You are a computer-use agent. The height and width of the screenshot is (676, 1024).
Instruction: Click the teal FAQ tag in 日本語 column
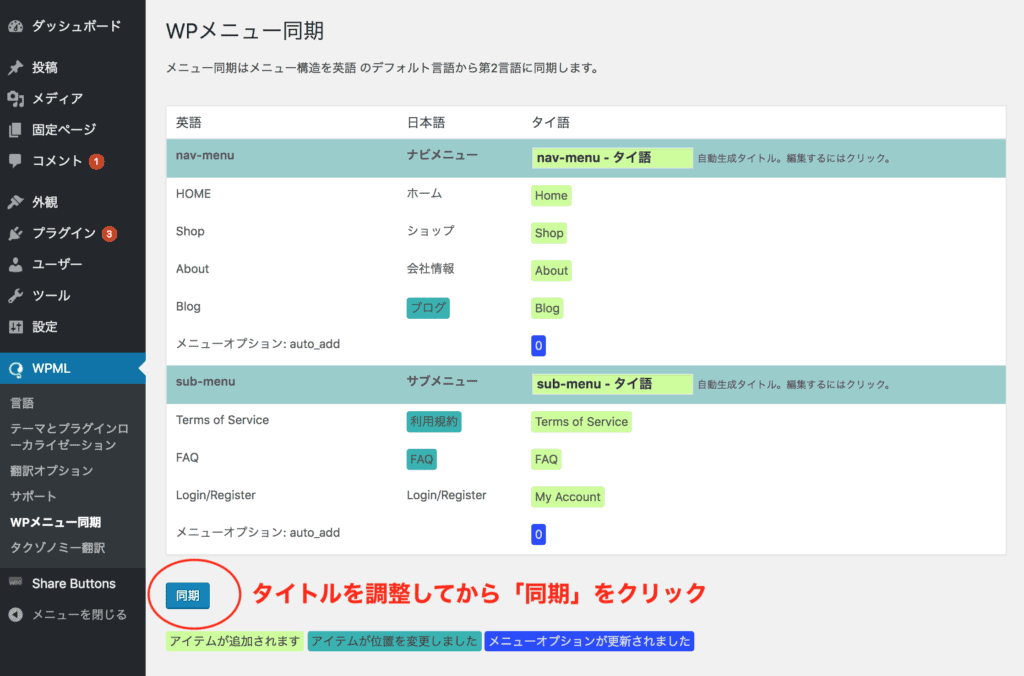pos(421,459)
